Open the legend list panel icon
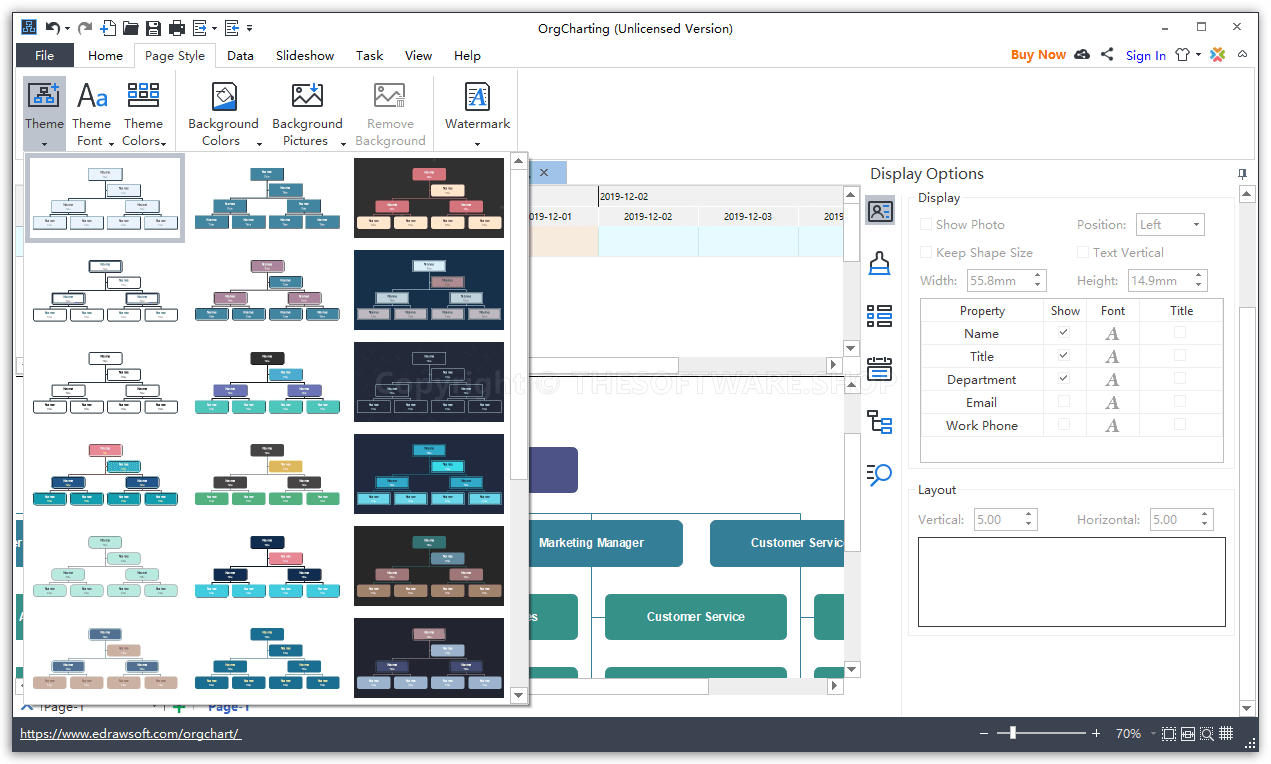 [879, 316]
